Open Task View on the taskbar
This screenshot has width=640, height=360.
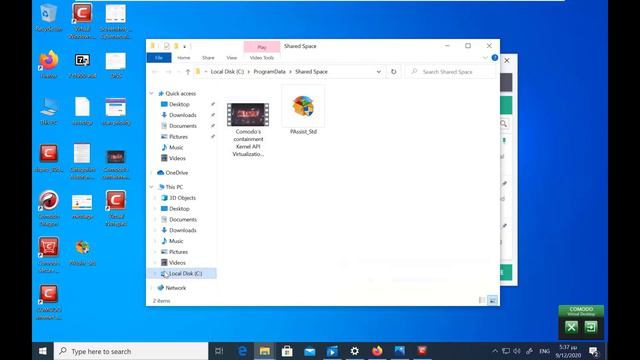(x=219, y=351)
